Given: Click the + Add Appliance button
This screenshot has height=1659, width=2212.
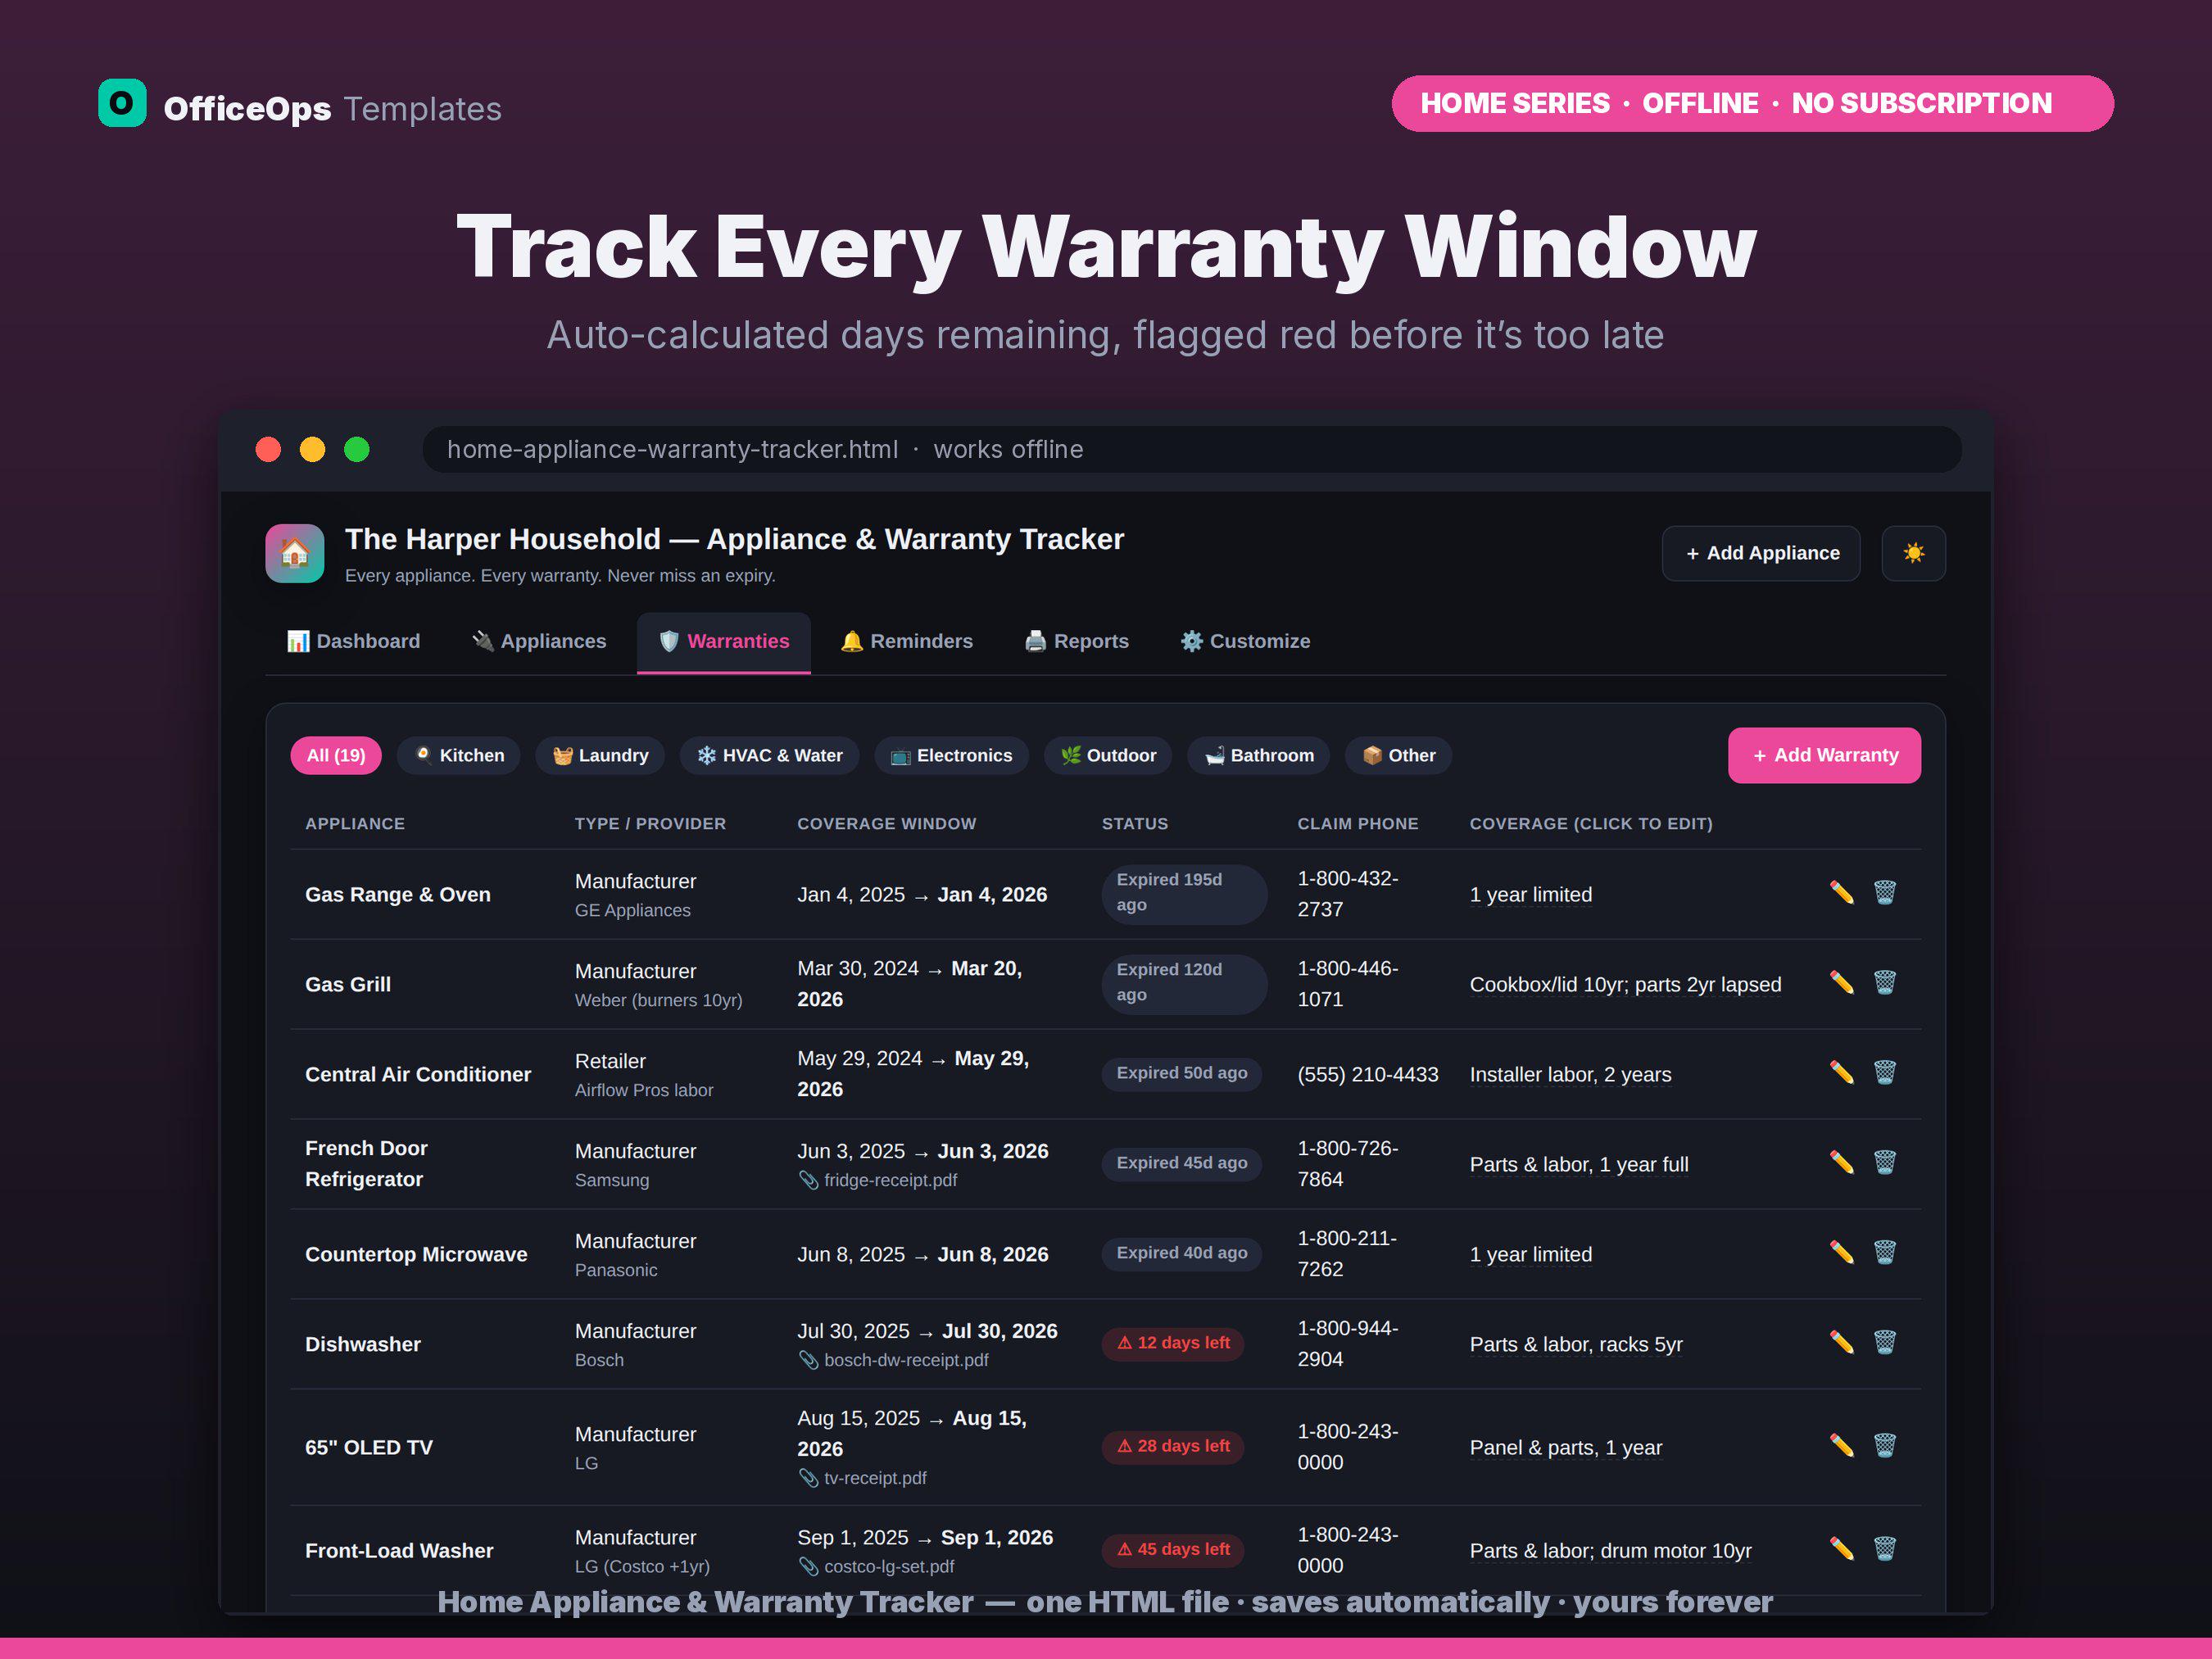Looking at the screenshot, I should point(1761,553).
